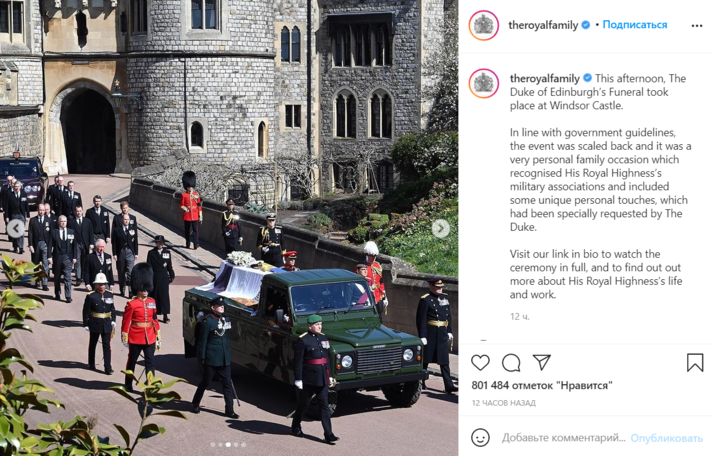The image size is (713, 456).
Task: Go to next photo in carousel
Action: pos(441,228)
